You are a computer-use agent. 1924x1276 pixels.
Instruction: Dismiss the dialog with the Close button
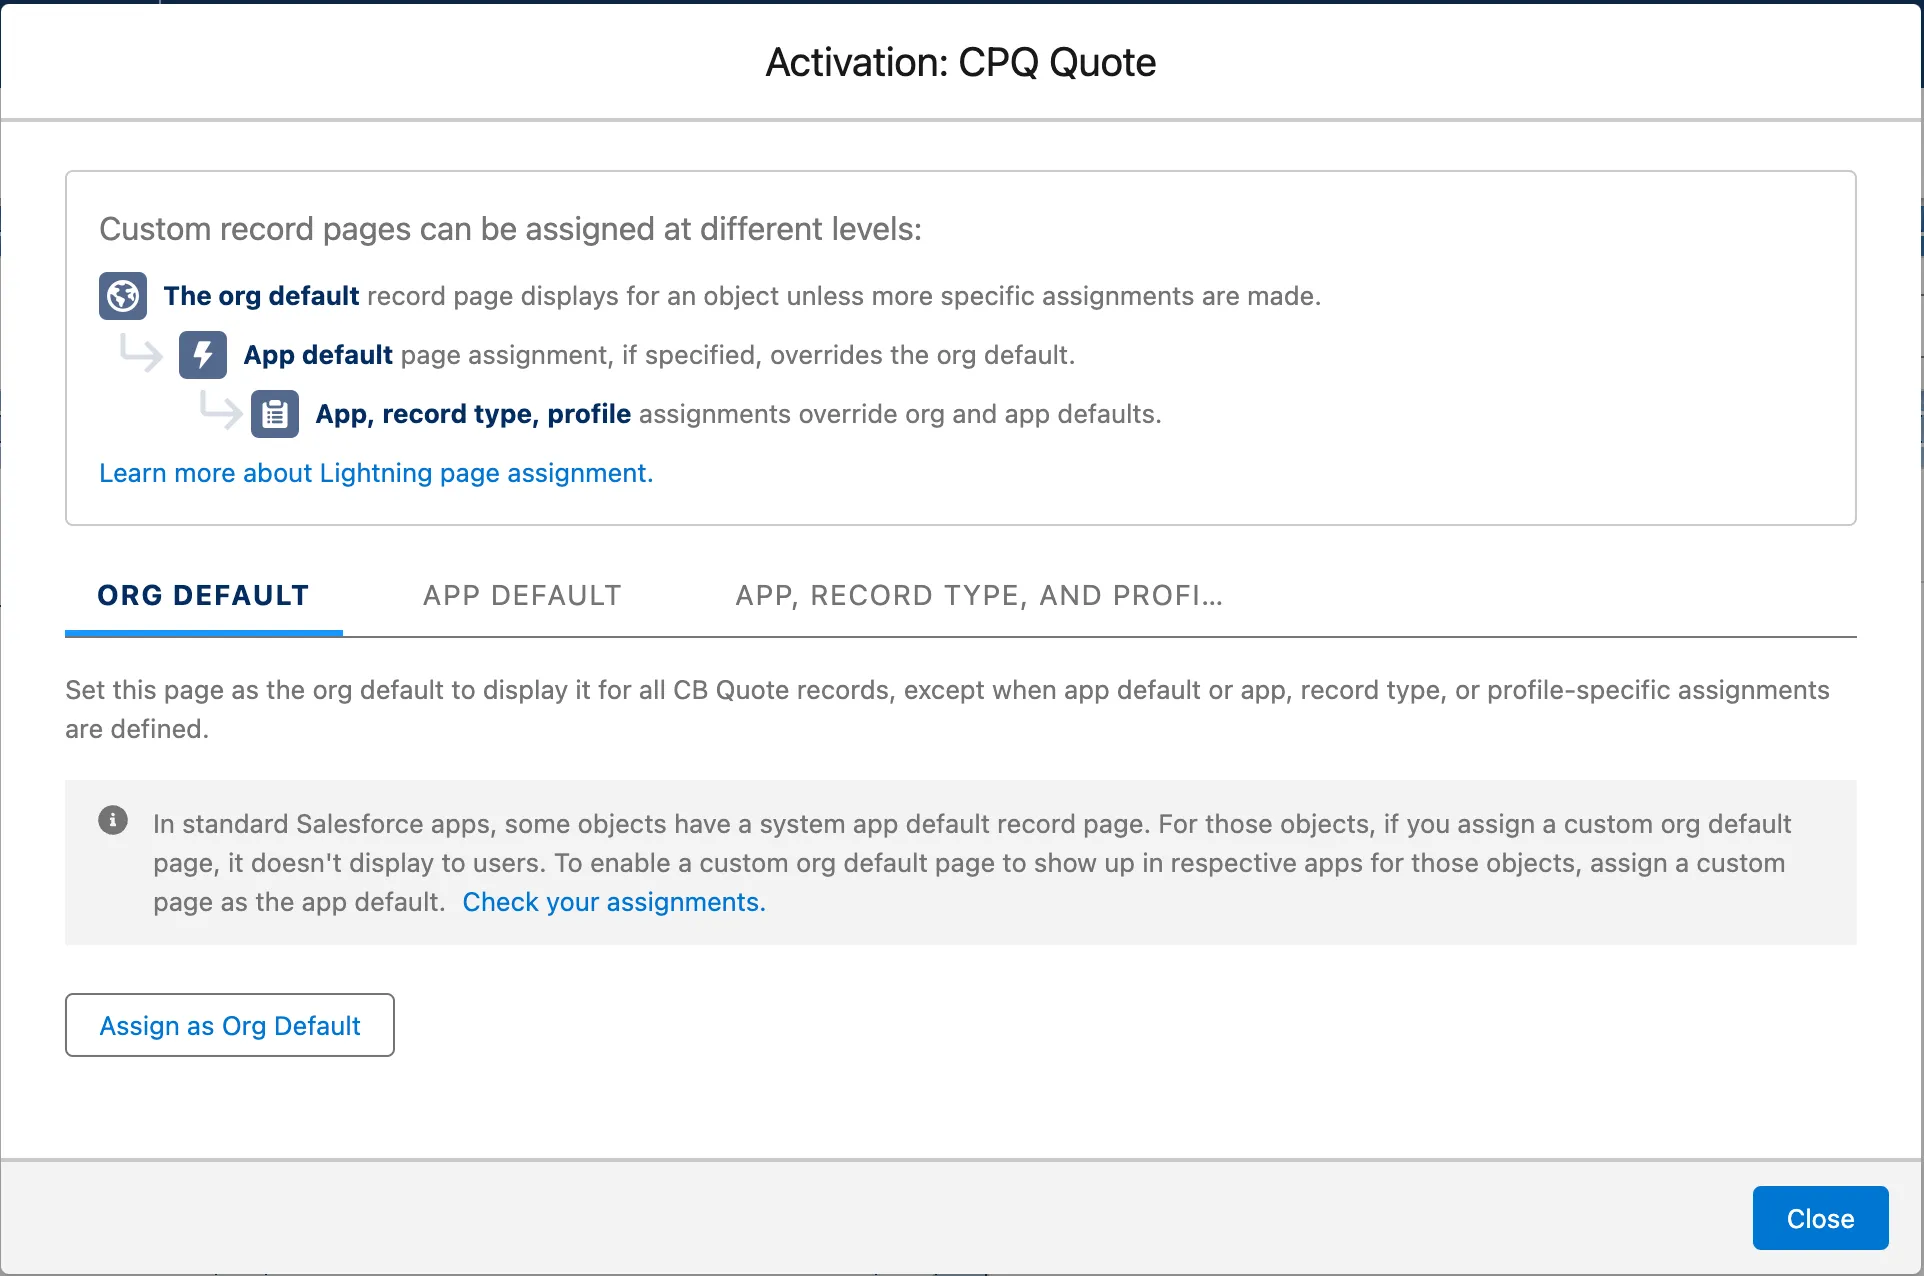(x=1819, y=1218)
